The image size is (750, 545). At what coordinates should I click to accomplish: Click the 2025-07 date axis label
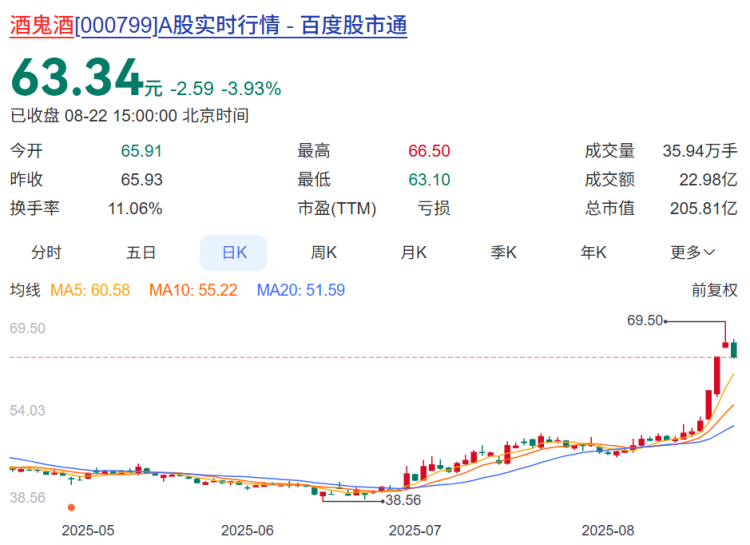tap(415, 530)
